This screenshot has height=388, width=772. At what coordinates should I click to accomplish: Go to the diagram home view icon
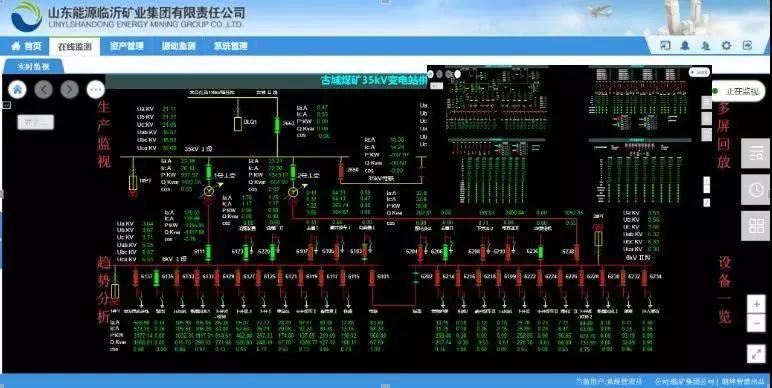click(17, 89)
